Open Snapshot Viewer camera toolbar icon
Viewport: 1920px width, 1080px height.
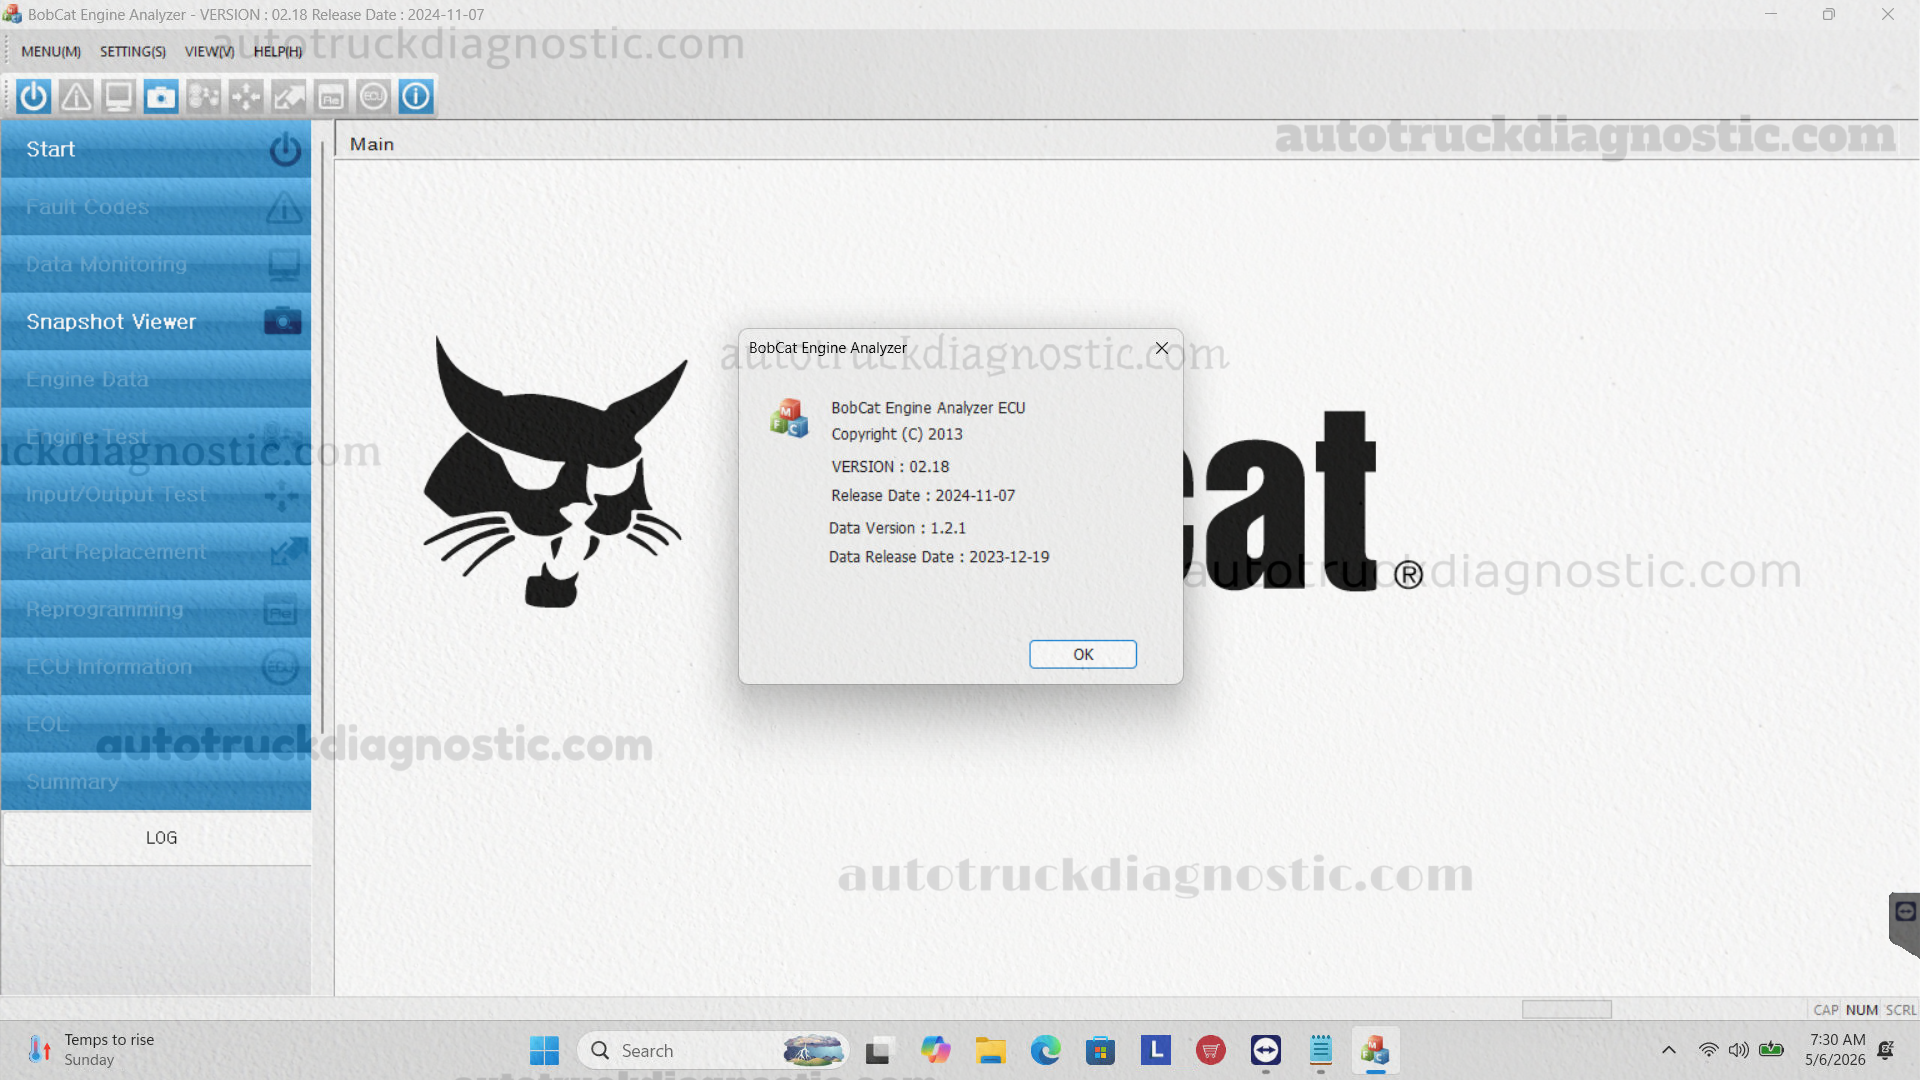coord(161,96)
